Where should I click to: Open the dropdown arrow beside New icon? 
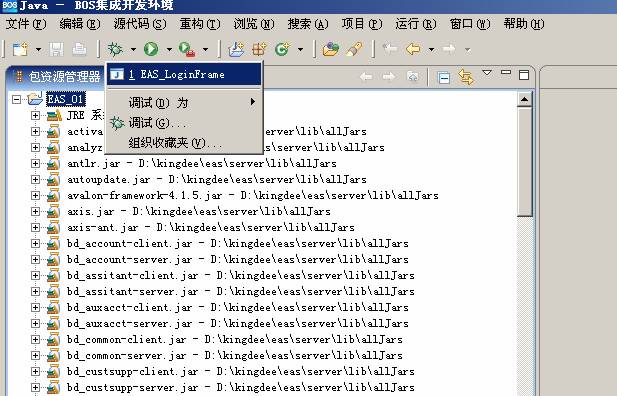pos(38,50)
